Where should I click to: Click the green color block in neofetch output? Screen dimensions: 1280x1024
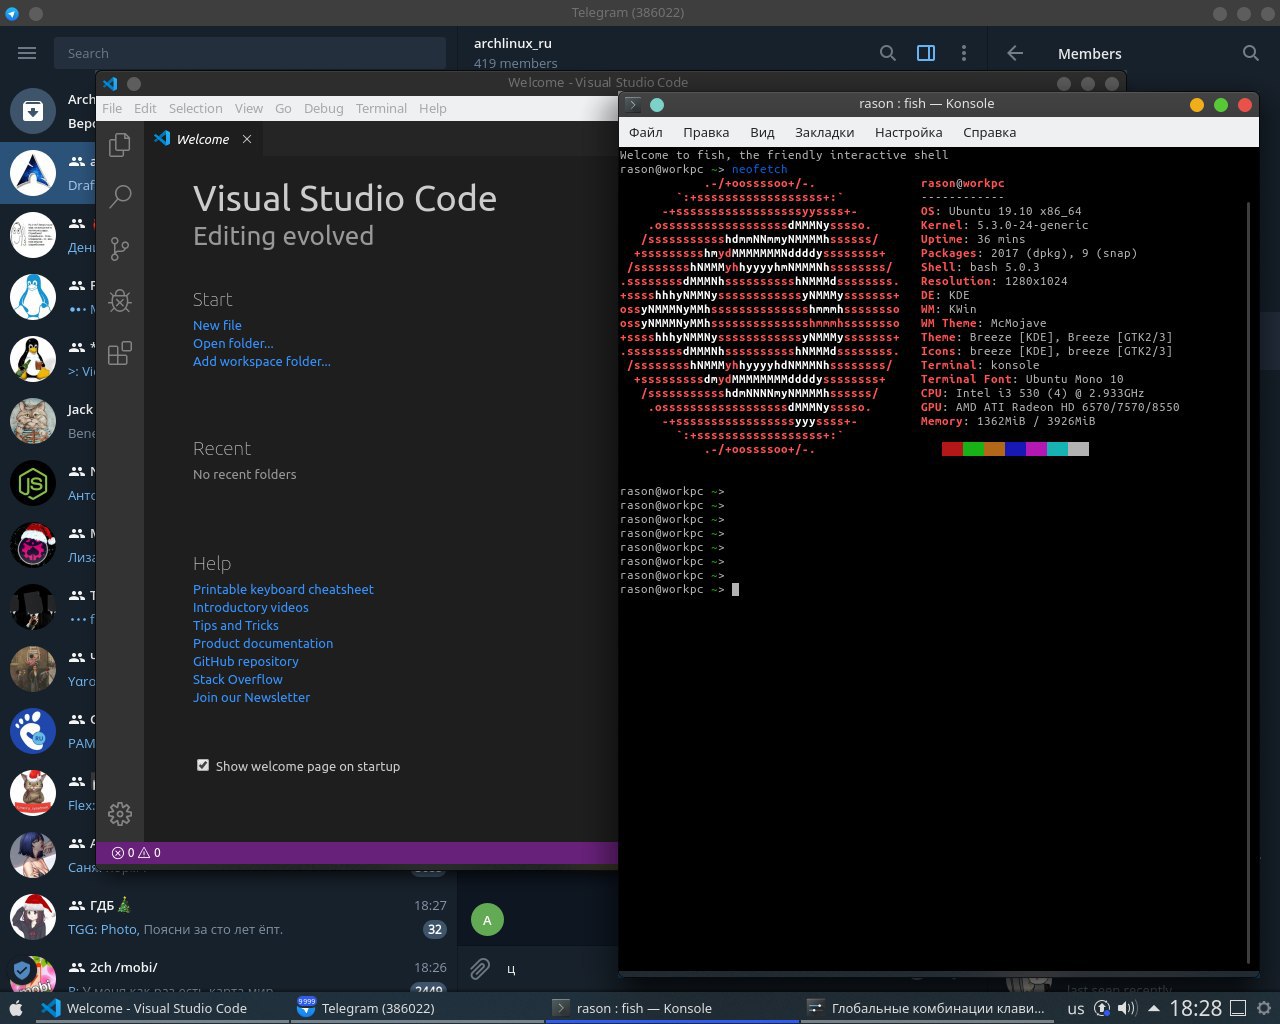pyautogui.click(x=973, y=449)
